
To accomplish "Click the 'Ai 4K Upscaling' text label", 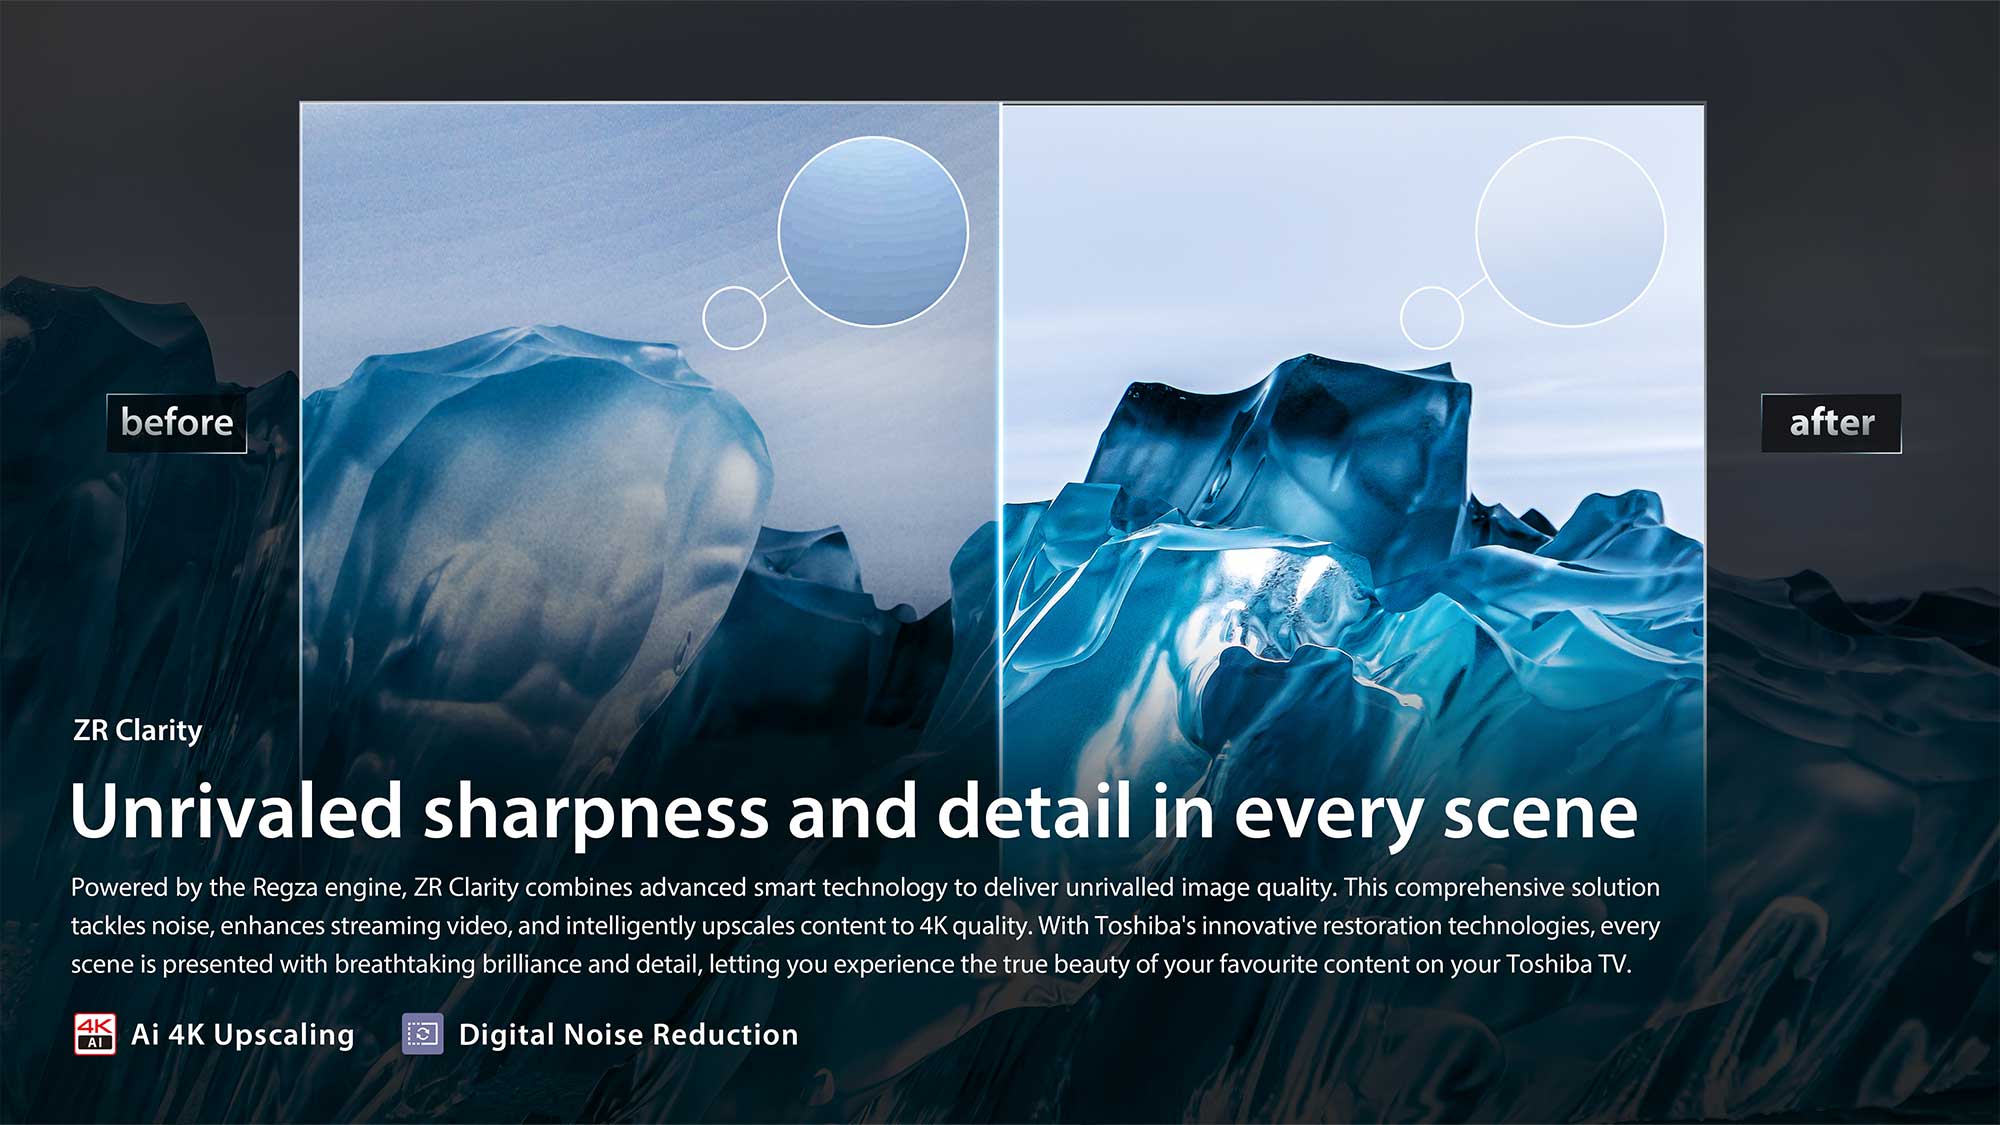I will point(243,1034).
